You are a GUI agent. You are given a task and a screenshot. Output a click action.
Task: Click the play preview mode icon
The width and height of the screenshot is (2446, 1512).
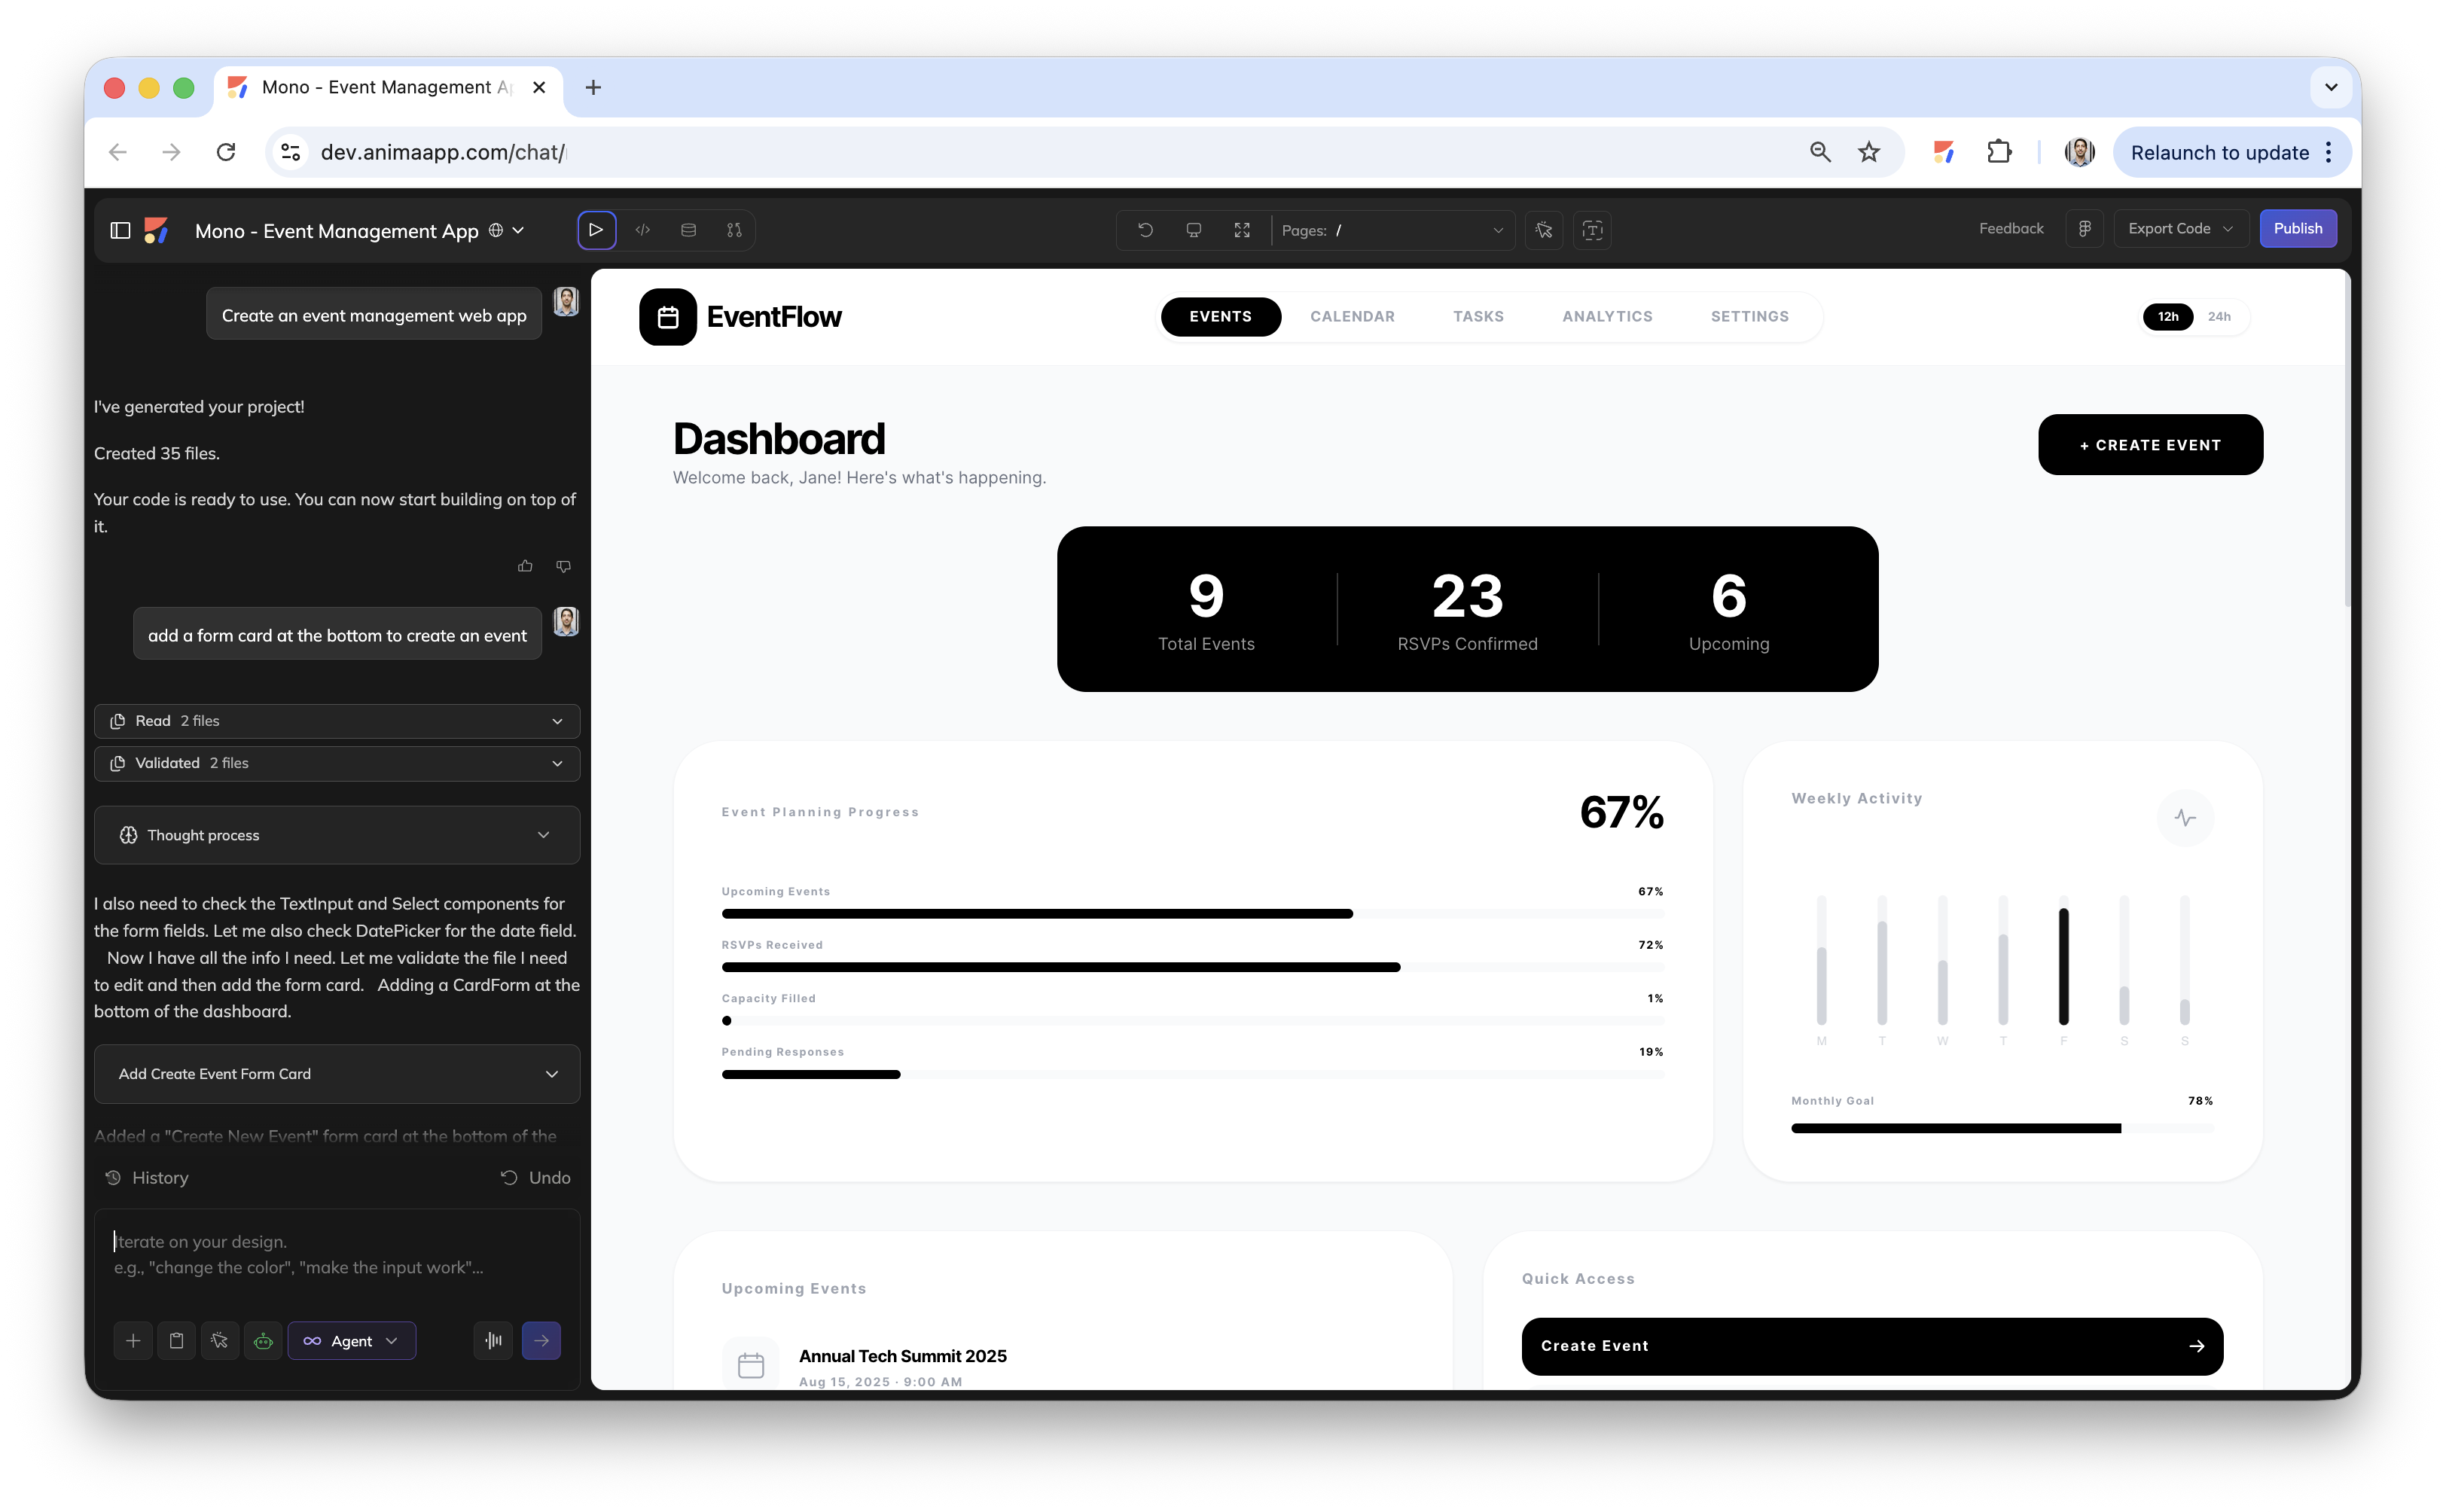pos(596,230)
